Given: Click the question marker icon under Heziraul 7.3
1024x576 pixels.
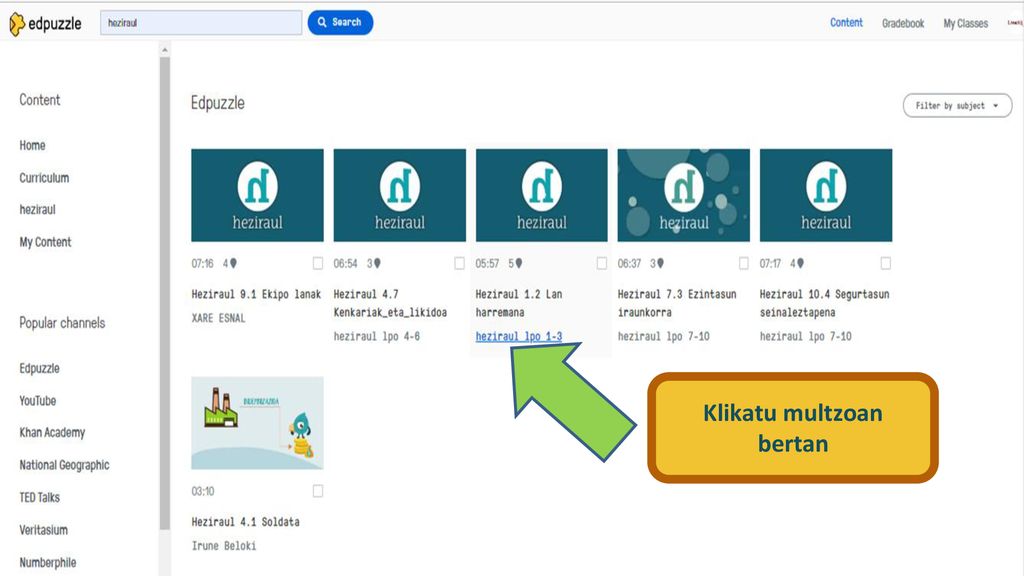Looking at the screenshot, I should click(660, 263).
